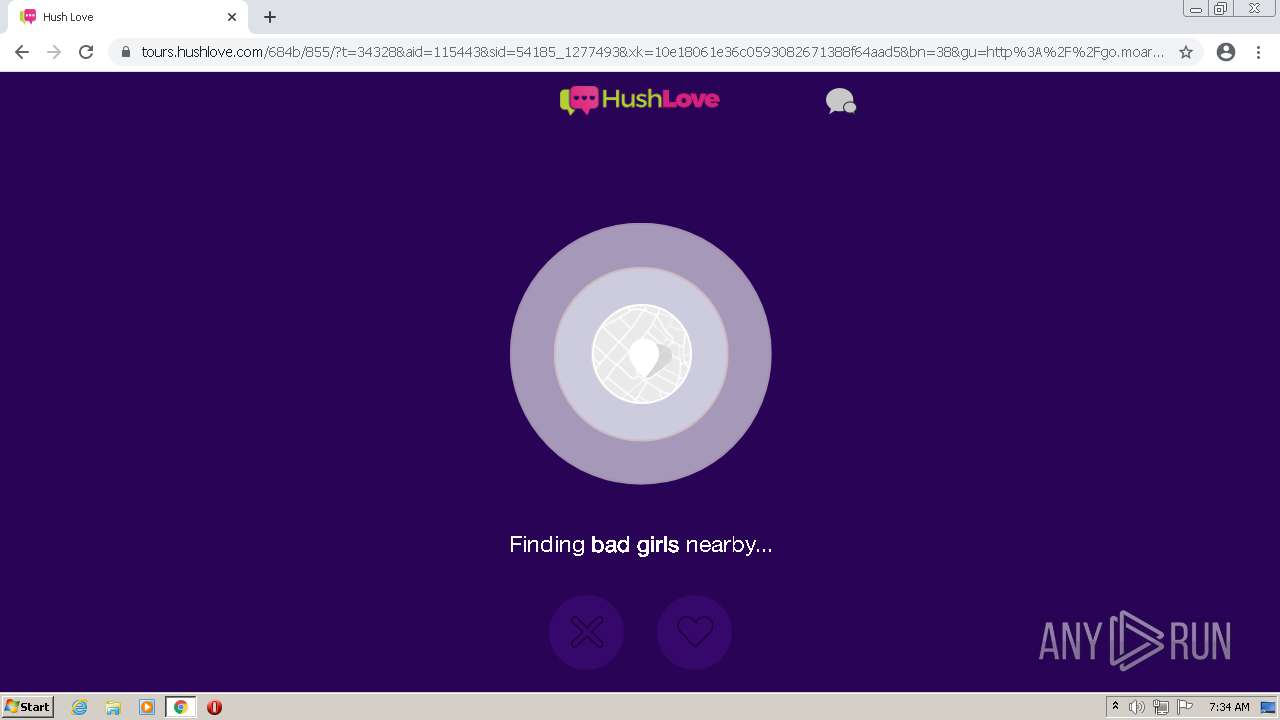Click the 'Finding bad girls nearby...' text

click(x=640, y=545)
